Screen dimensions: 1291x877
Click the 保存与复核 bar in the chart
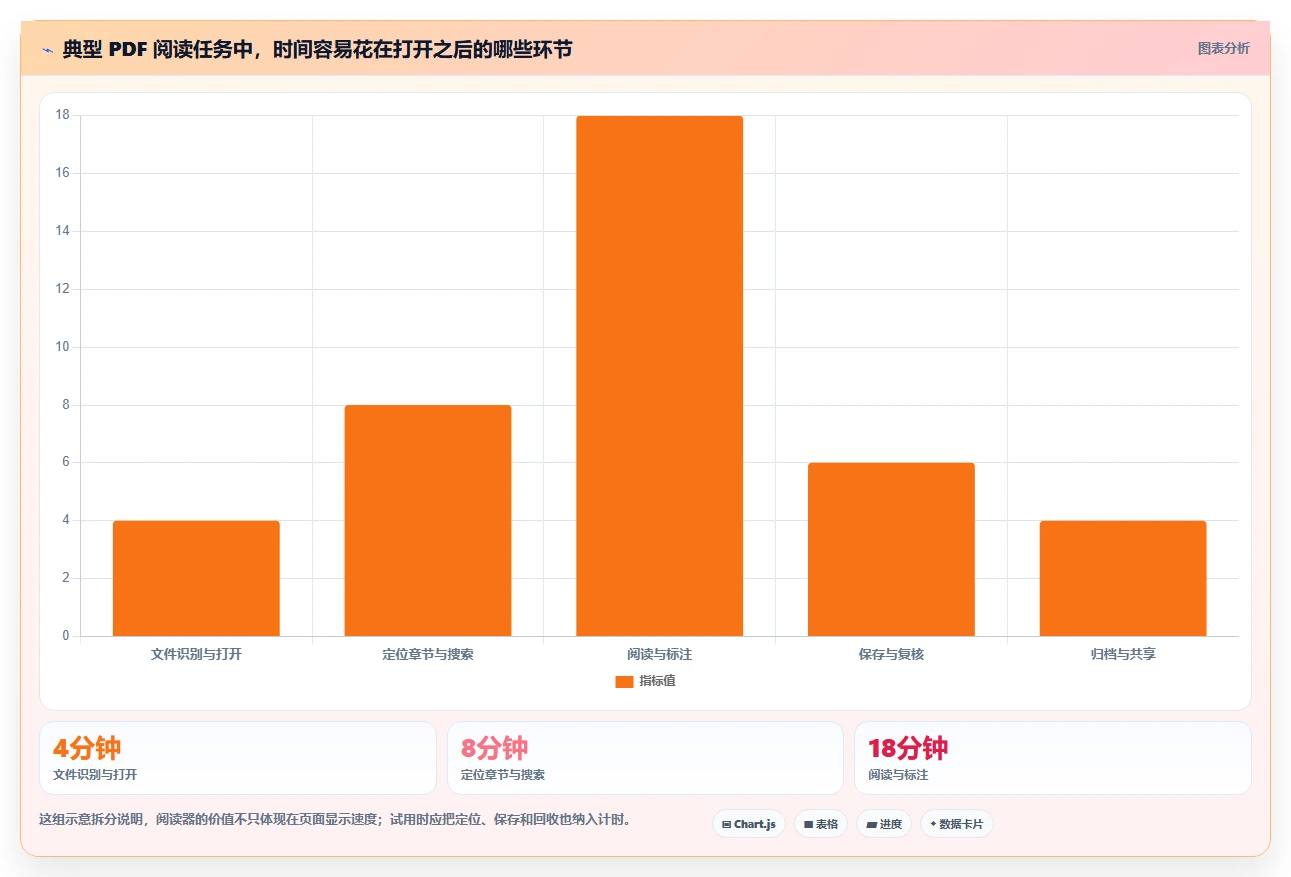pyautogui.click(x=891, y=549)
